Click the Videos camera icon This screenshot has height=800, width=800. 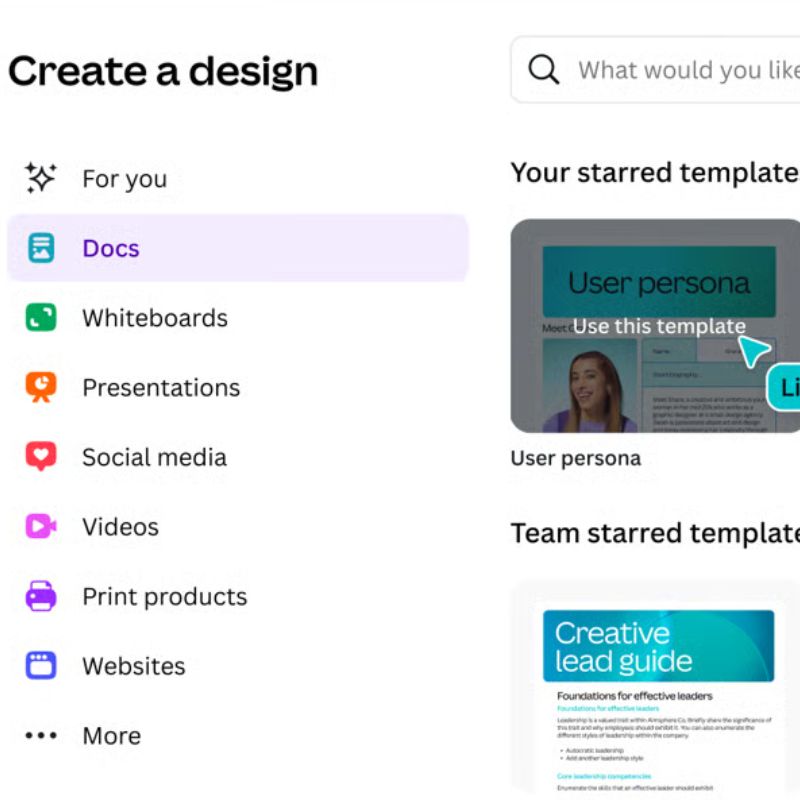pyautogui.click(x=41, y=526)
